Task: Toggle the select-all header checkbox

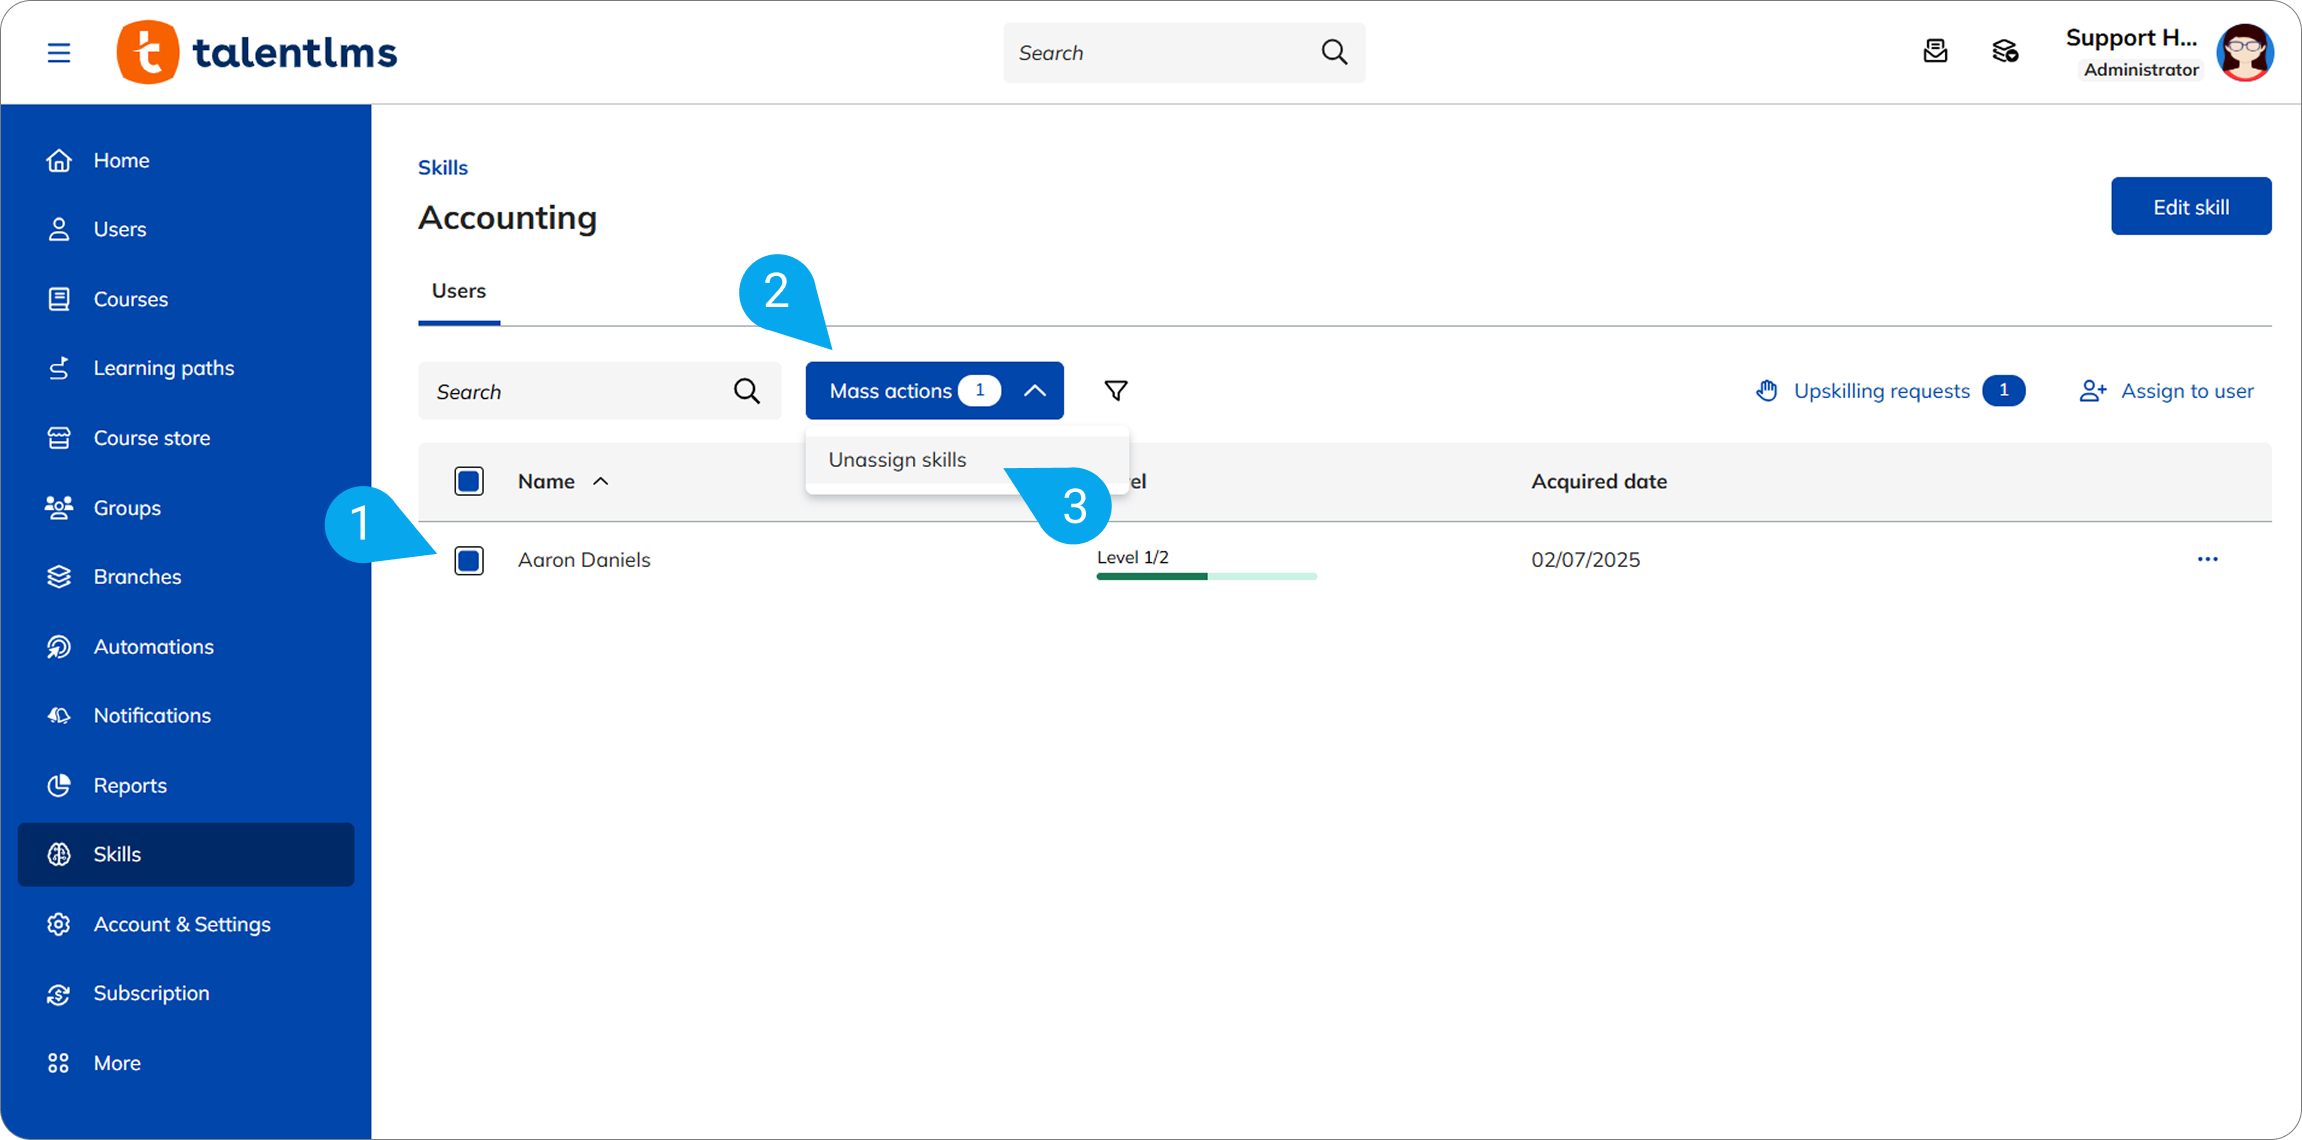Action: [469, 481]
